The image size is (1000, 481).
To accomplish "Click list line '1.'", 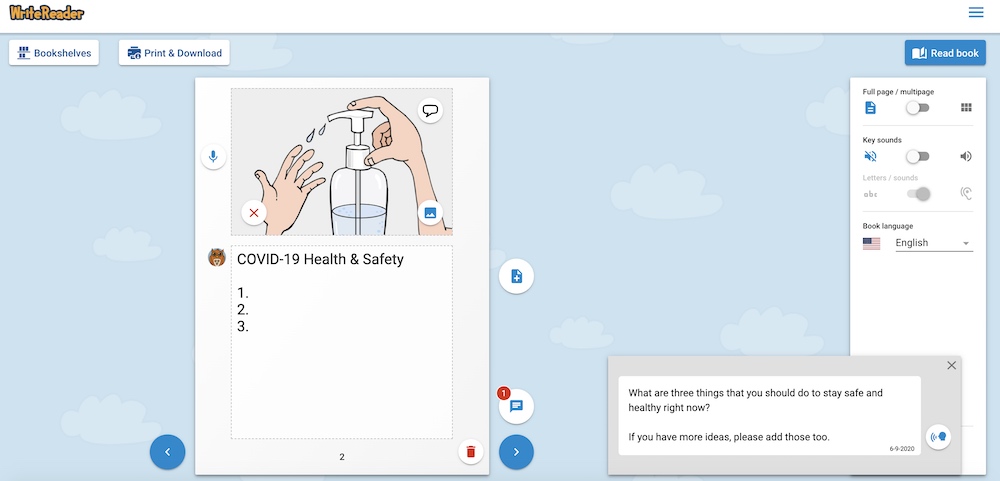I will coord(242,293).
